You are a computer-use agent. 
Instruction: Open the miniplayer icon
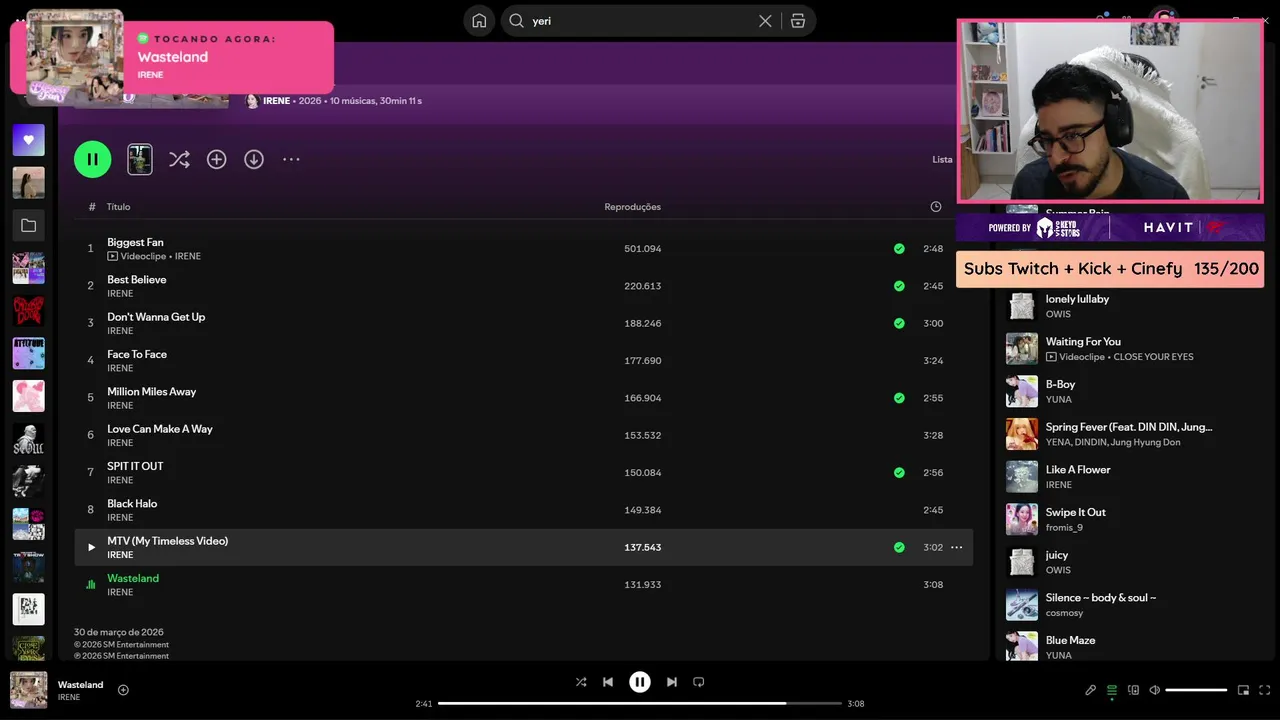point(1244,690)
